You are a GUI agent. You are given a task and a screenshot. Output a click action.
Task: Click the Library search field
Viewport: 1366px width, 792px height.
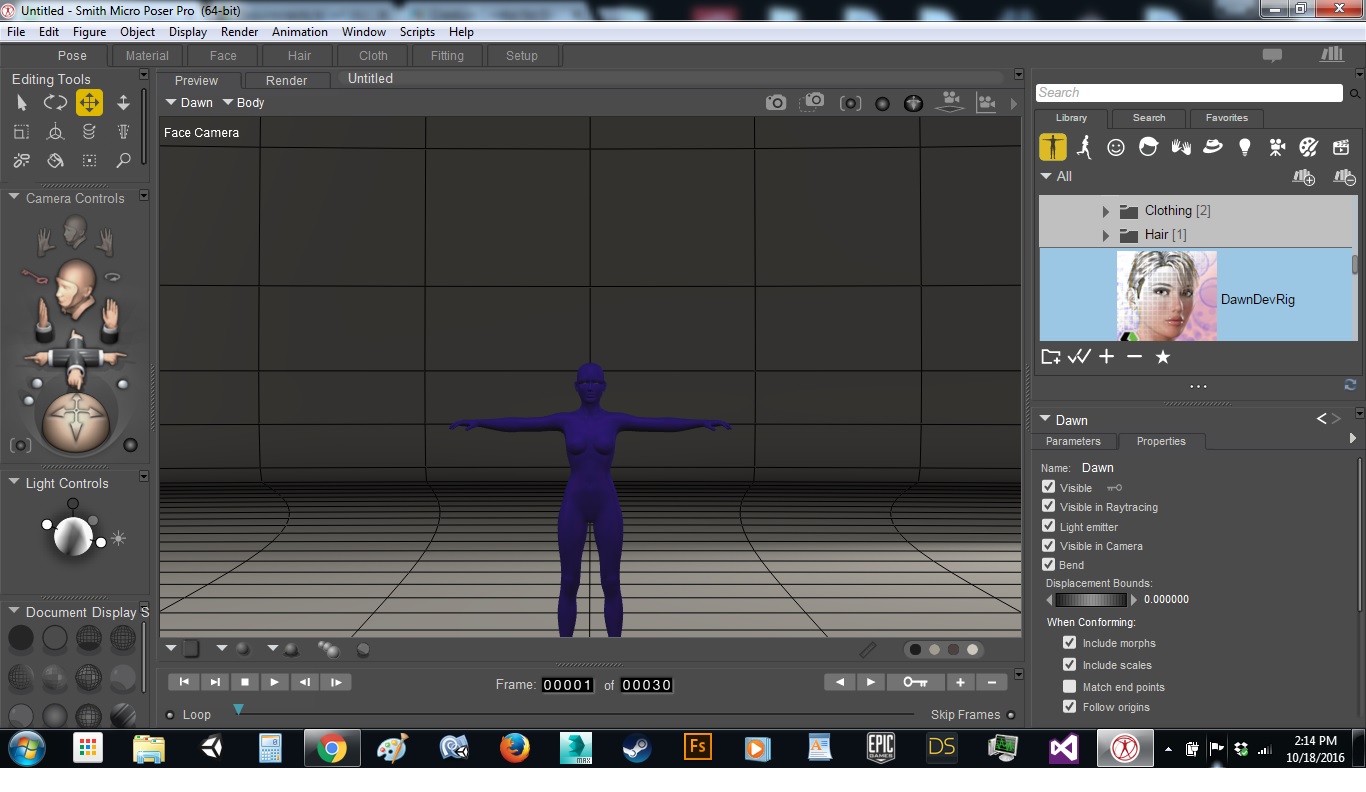tap(1188, 93)
